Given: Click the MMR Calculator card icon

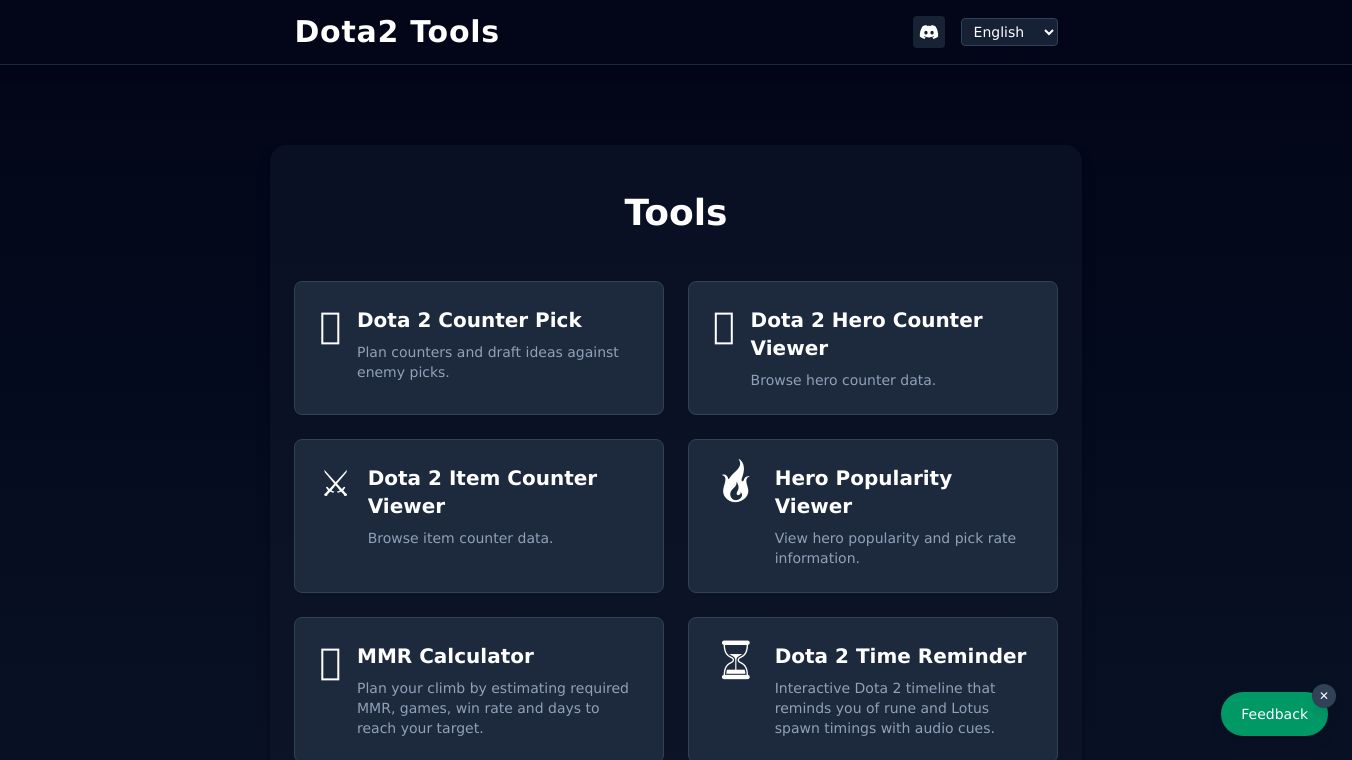Looking at the screenshot, I should (330, 664).
